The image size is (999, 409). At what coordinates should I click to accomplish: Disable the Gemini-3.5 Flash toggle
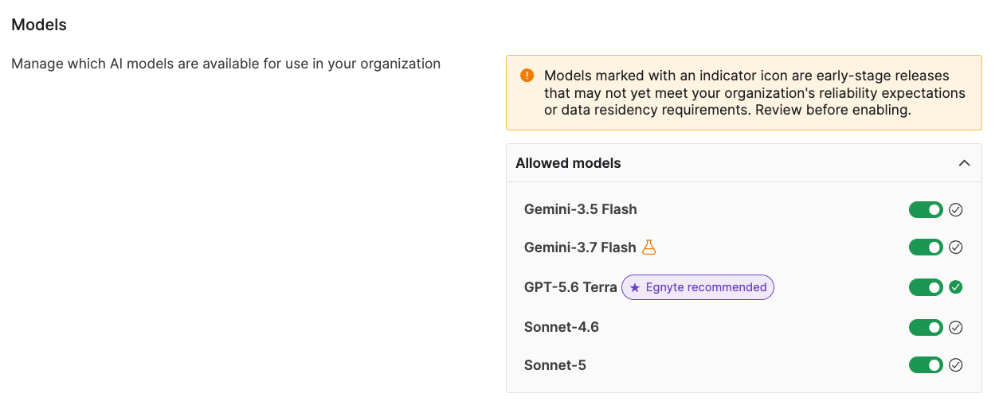tap(926, 210)
